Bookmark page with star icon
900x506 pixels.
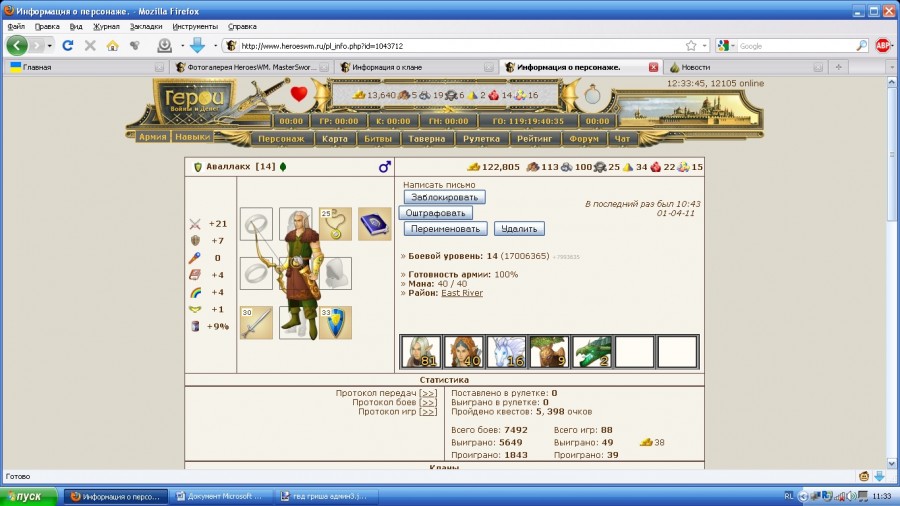[x=691, y=46]
